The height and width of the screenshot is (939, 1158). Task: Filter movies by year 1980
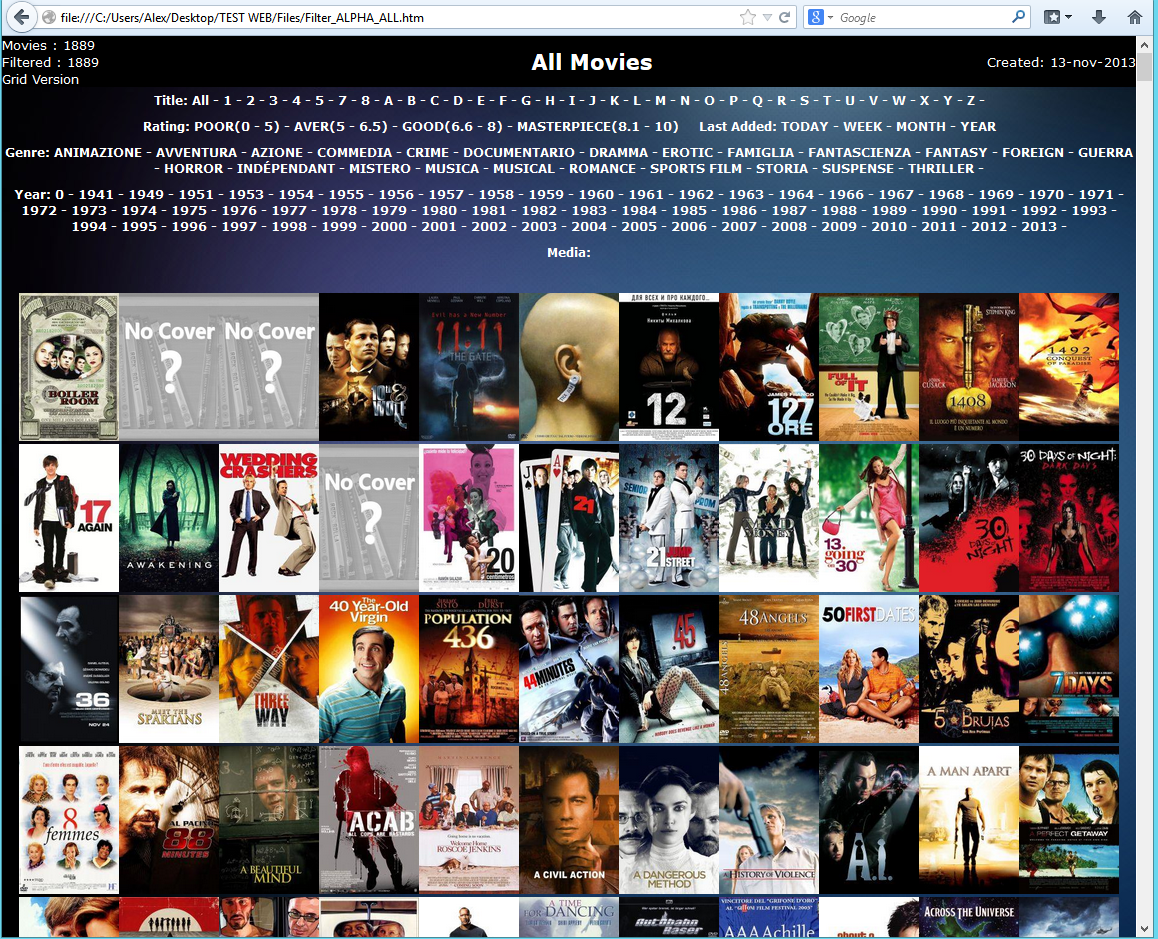pyautogui.click(x=439, y=210)
